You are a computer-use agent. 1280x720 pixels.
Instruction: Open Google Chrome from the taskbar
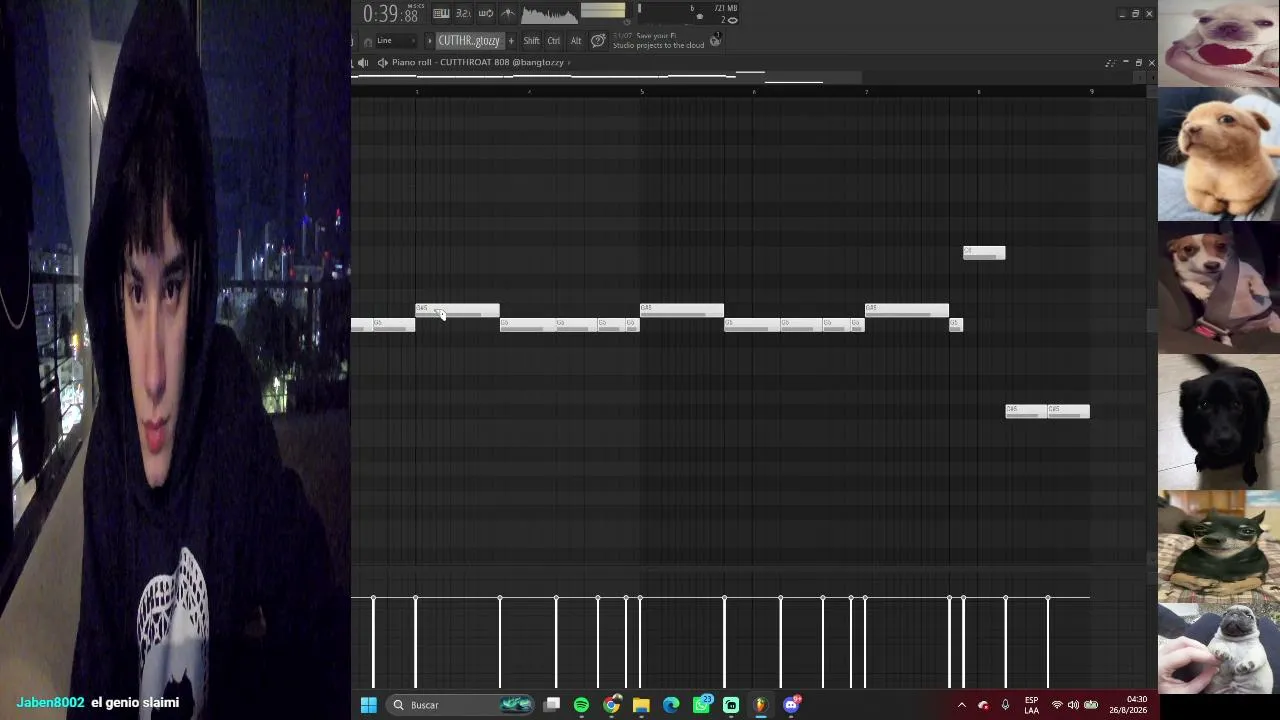click(611, 705)
